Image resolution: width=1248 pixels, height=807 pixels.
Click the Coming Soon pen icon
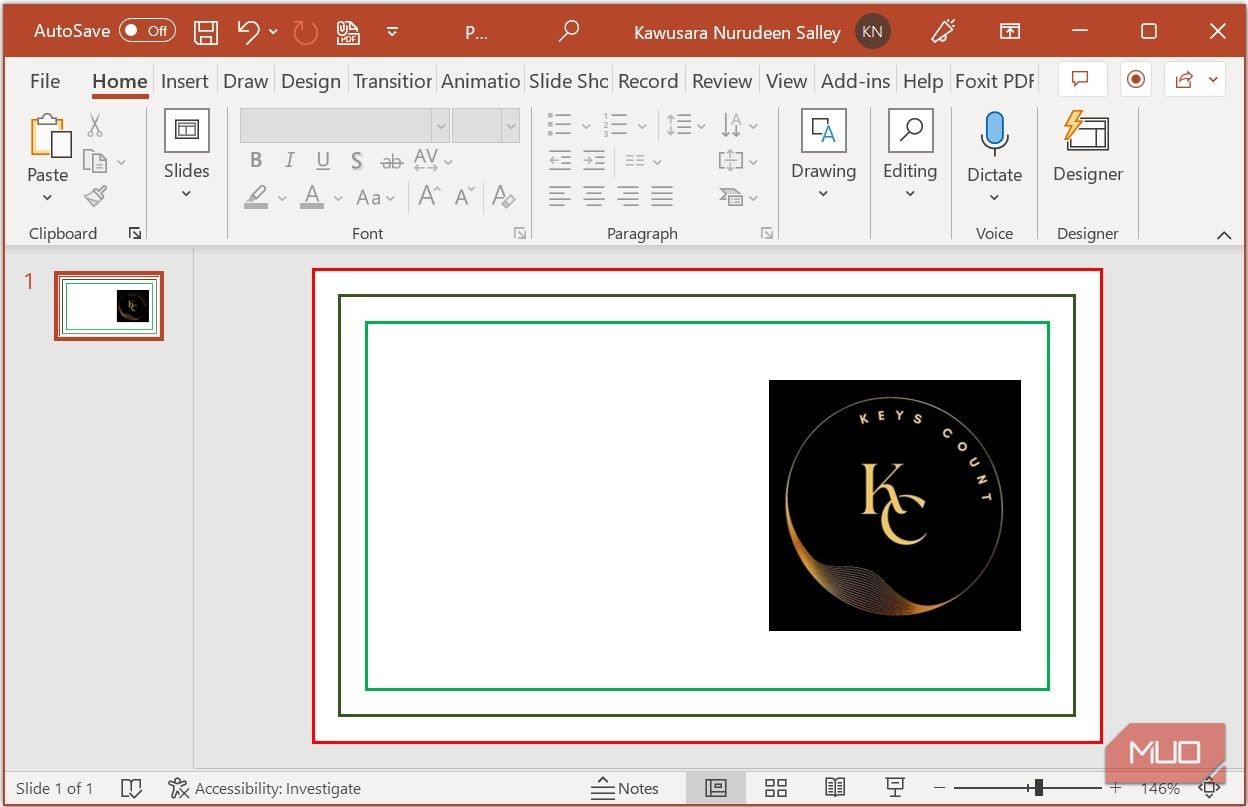click(943, 32)
